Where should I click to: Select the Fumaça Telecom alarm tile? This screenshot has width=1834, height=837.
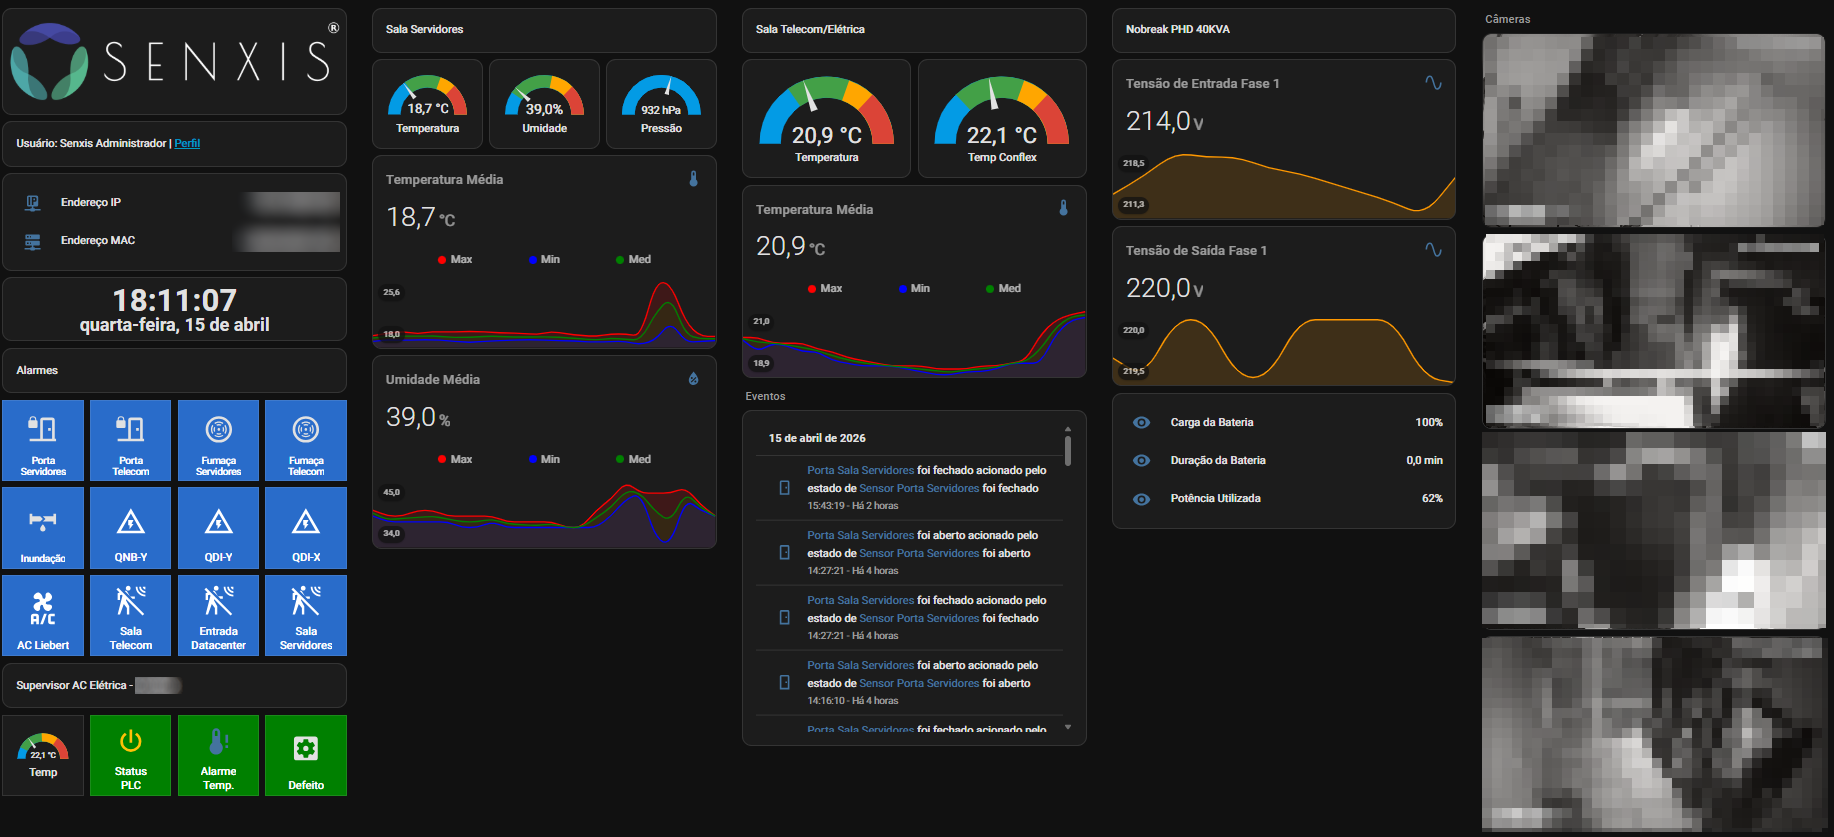pyautogui.click(x=306, y=441)
